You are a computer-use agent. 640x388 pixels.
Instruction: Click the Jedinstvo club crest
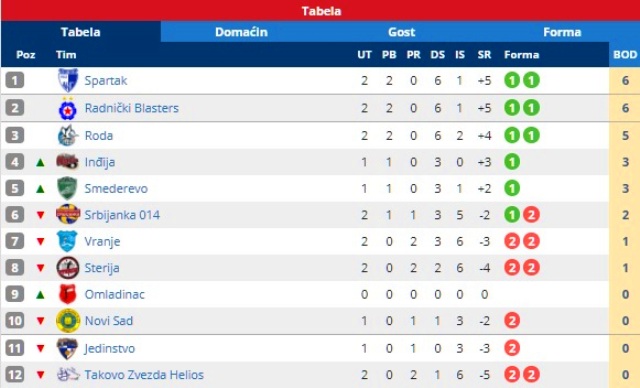(x=67, y=348)
